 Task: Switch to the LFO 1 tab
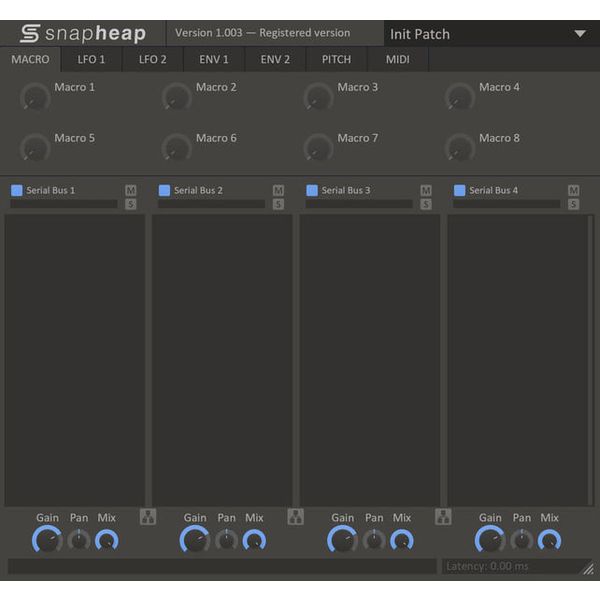tap(91, 59)
